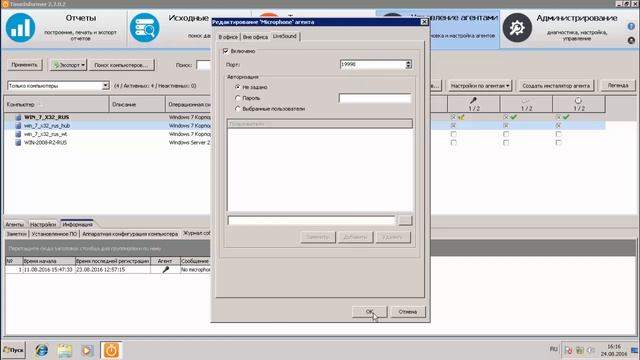Image resolution: width=640 pixels, height=360 pixels.
Task: Switch to the Вне офиса tab
Action: 255,37
